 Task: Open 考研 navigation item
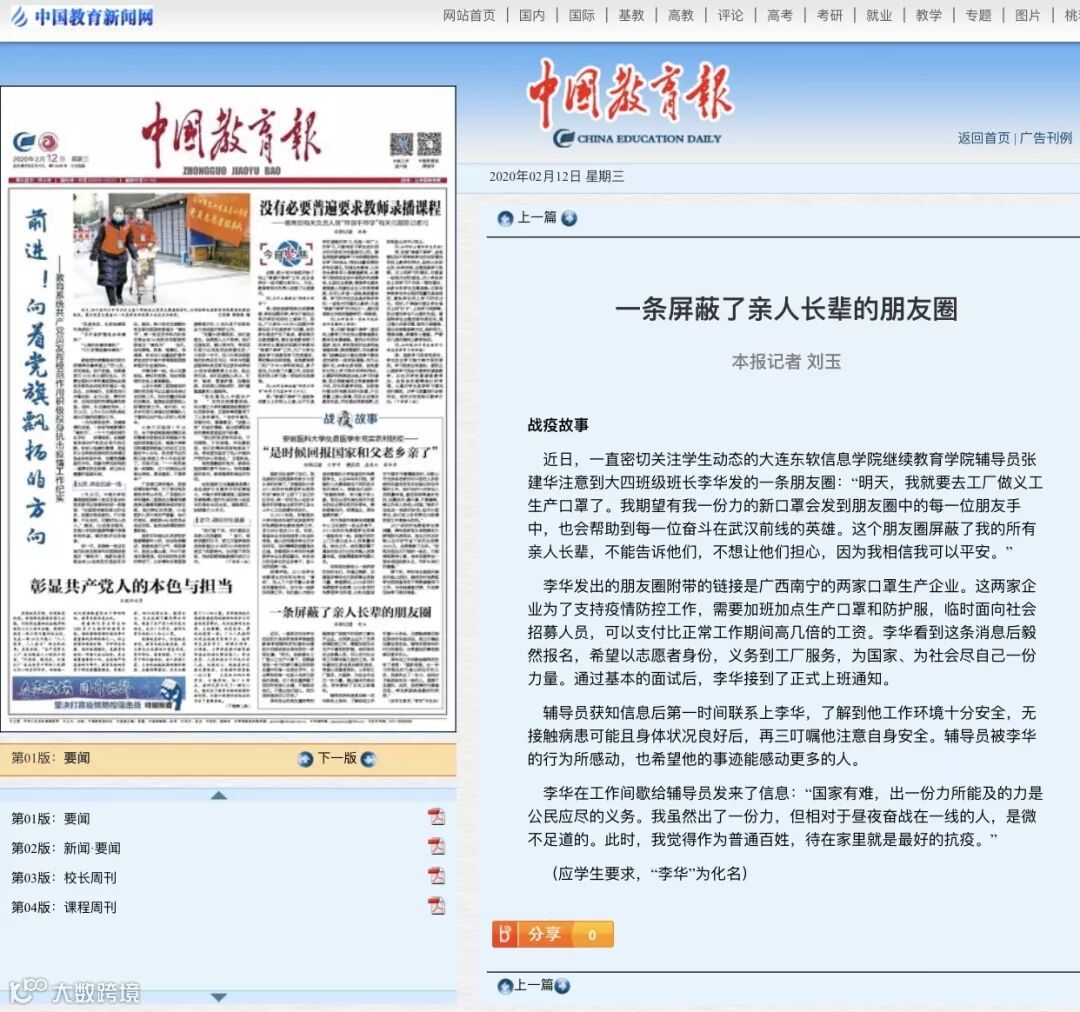[x=829, y=15]
